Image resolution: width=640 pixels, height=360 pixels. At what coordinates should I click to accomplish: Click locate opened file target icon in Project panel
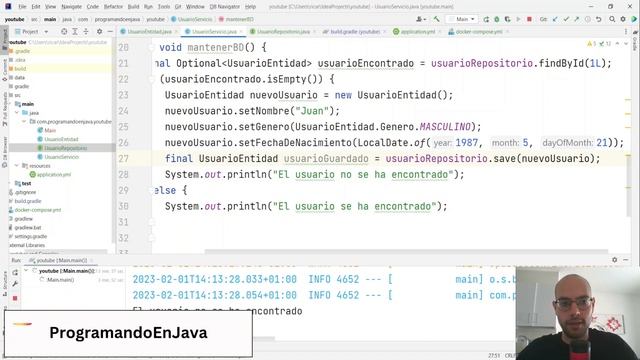pyautogui.click(x=64, y=31)
